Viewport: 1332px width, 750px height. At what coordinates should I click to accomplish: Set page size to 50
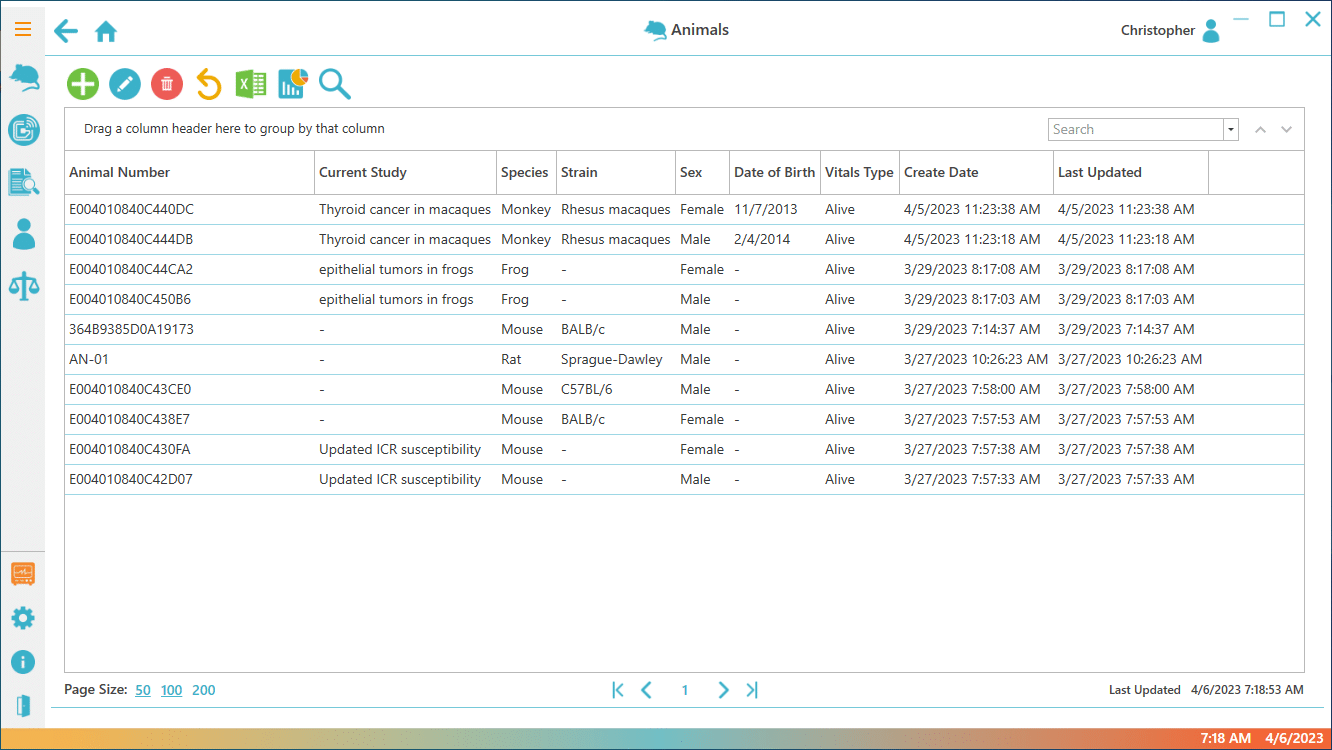(143, 690)
